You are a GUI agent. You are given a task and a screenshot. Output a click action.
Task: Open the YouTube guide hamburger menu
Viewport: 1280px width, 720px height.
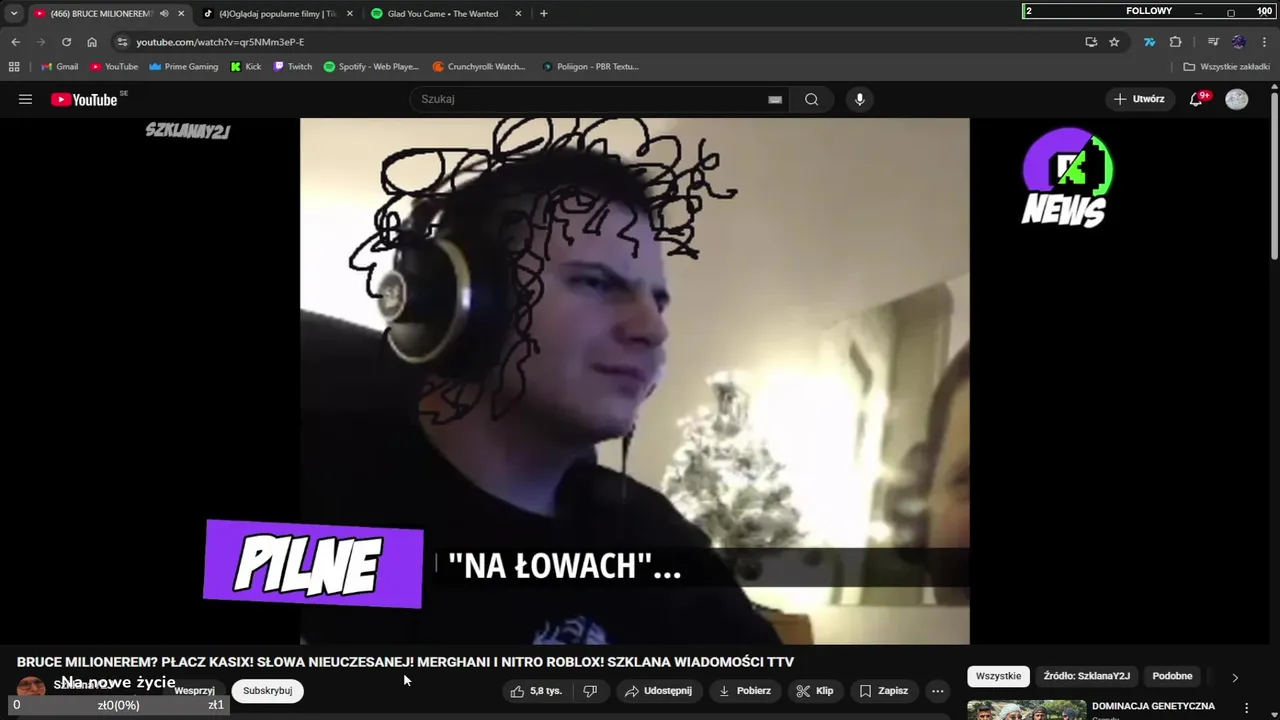click(25, 99)
